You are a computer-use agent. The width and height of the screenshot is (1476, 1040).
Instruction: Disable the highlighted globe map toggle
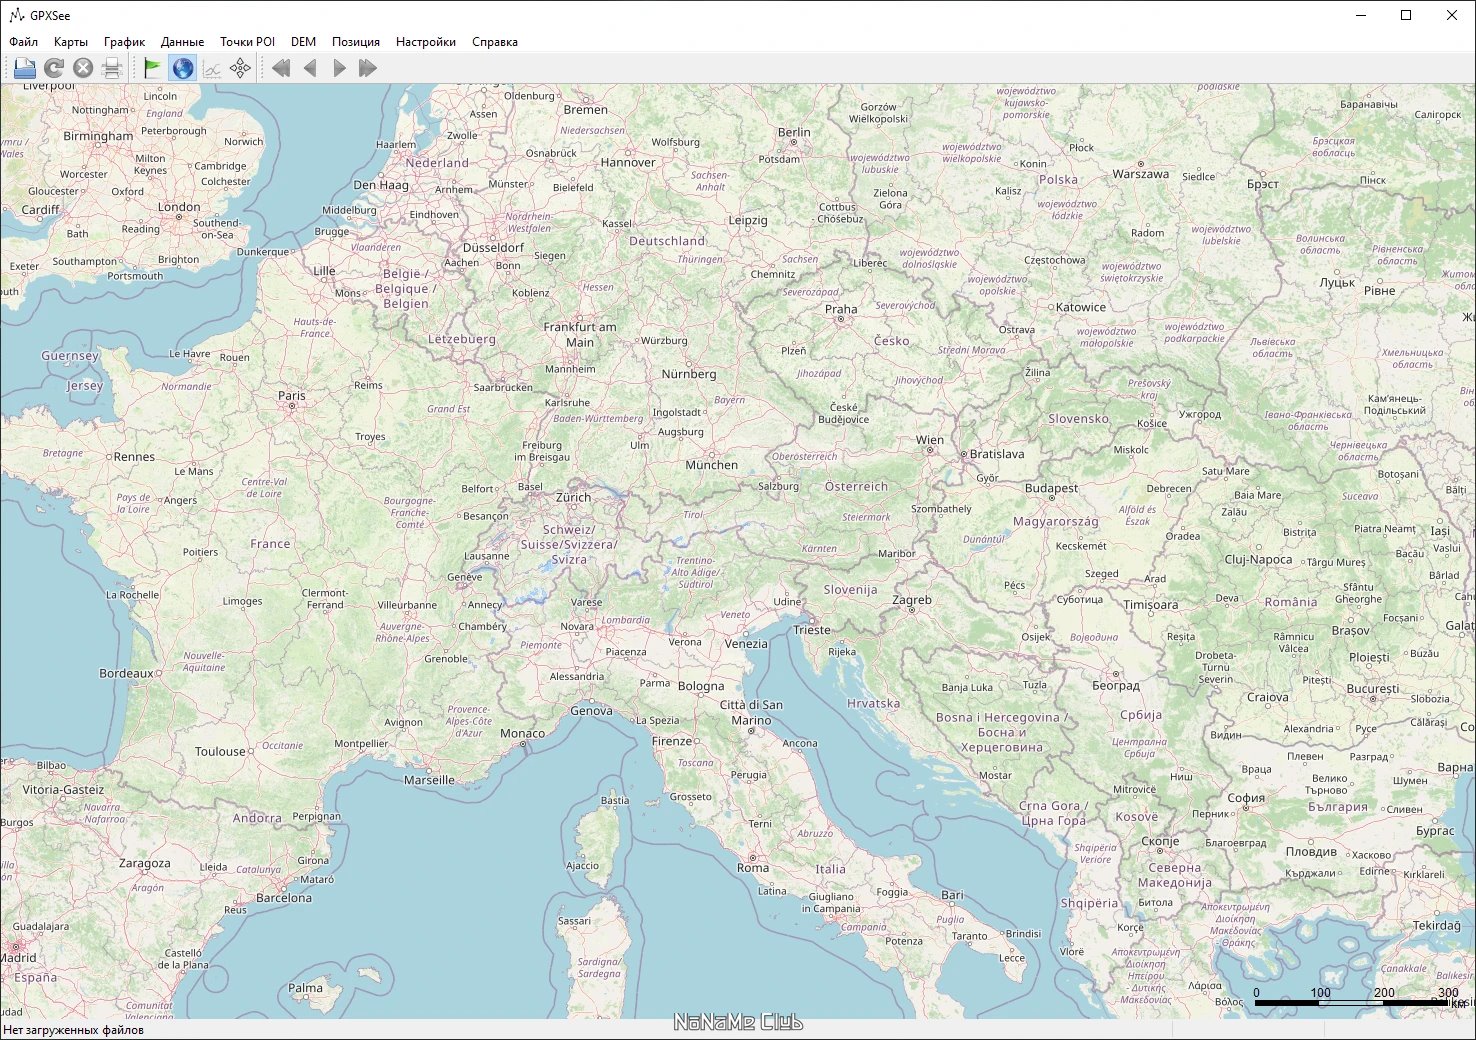point(181,67)
